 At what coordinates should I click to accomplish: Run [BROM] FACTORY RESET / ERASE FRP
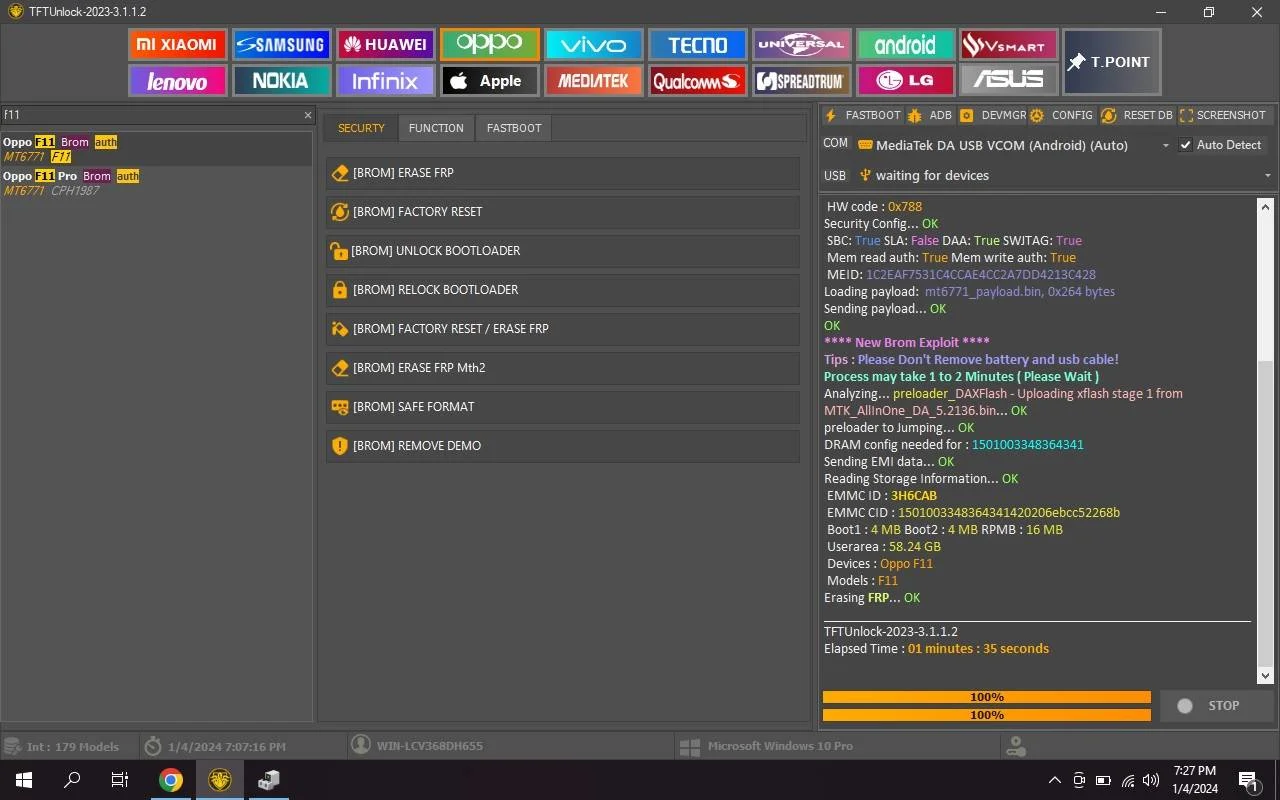pyautogui.click(x=563, y=328)
